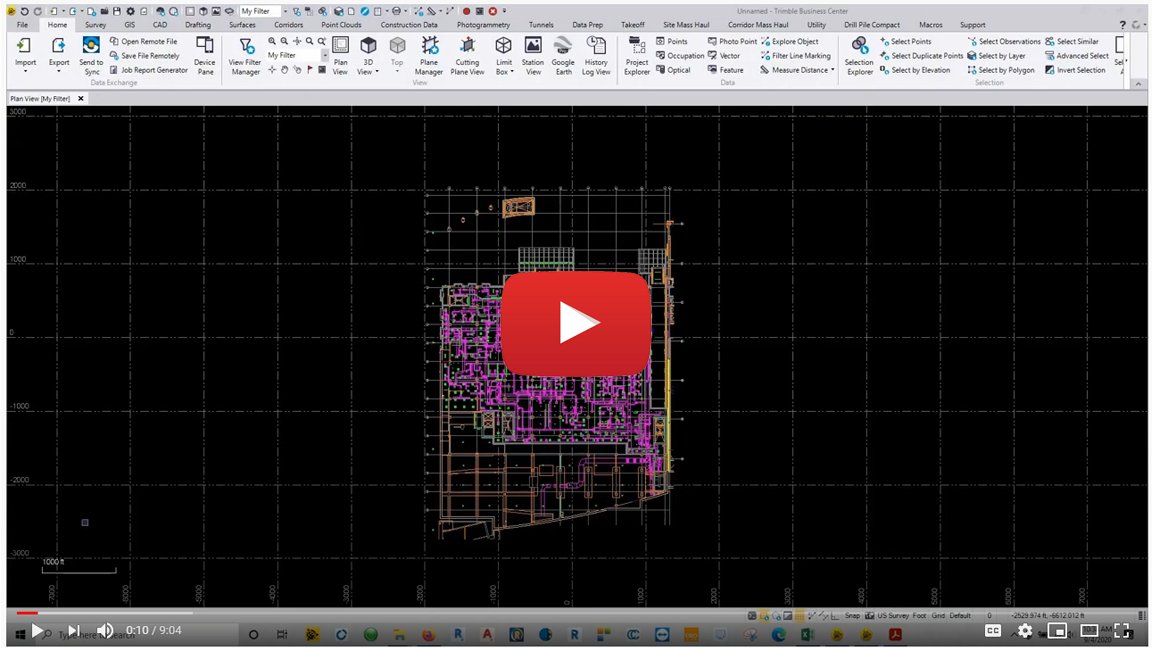Open Plane Manager

pyautogui.click(x=429, y=55)
